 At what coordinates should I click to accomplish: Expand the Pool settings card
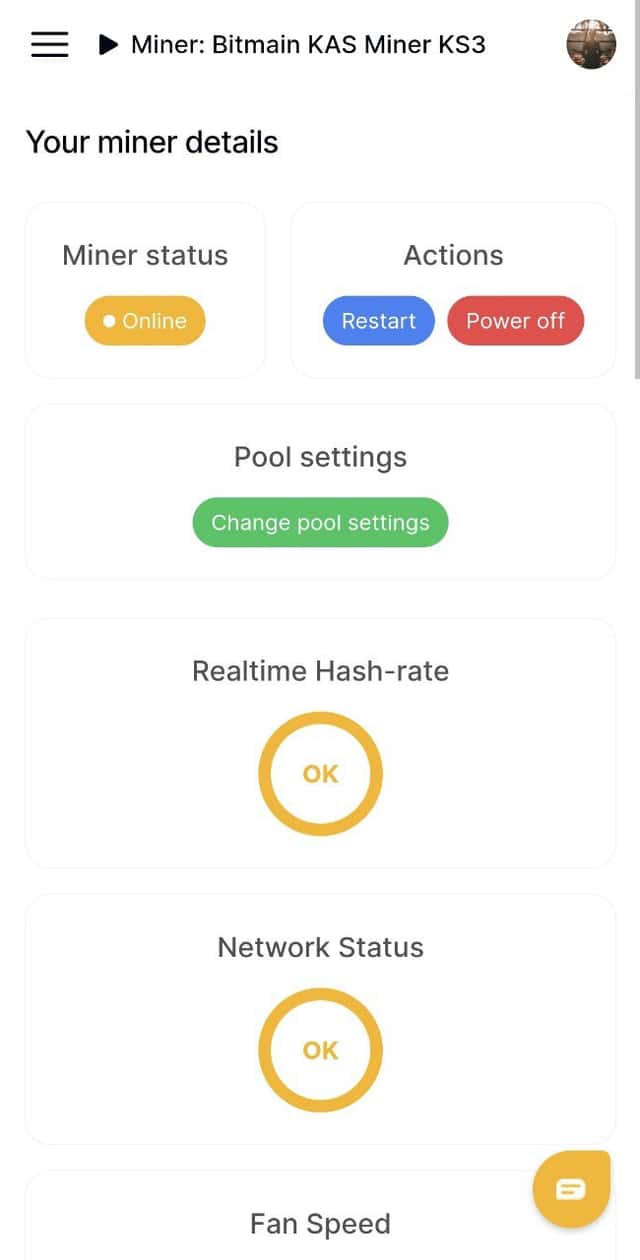point(320,457)
